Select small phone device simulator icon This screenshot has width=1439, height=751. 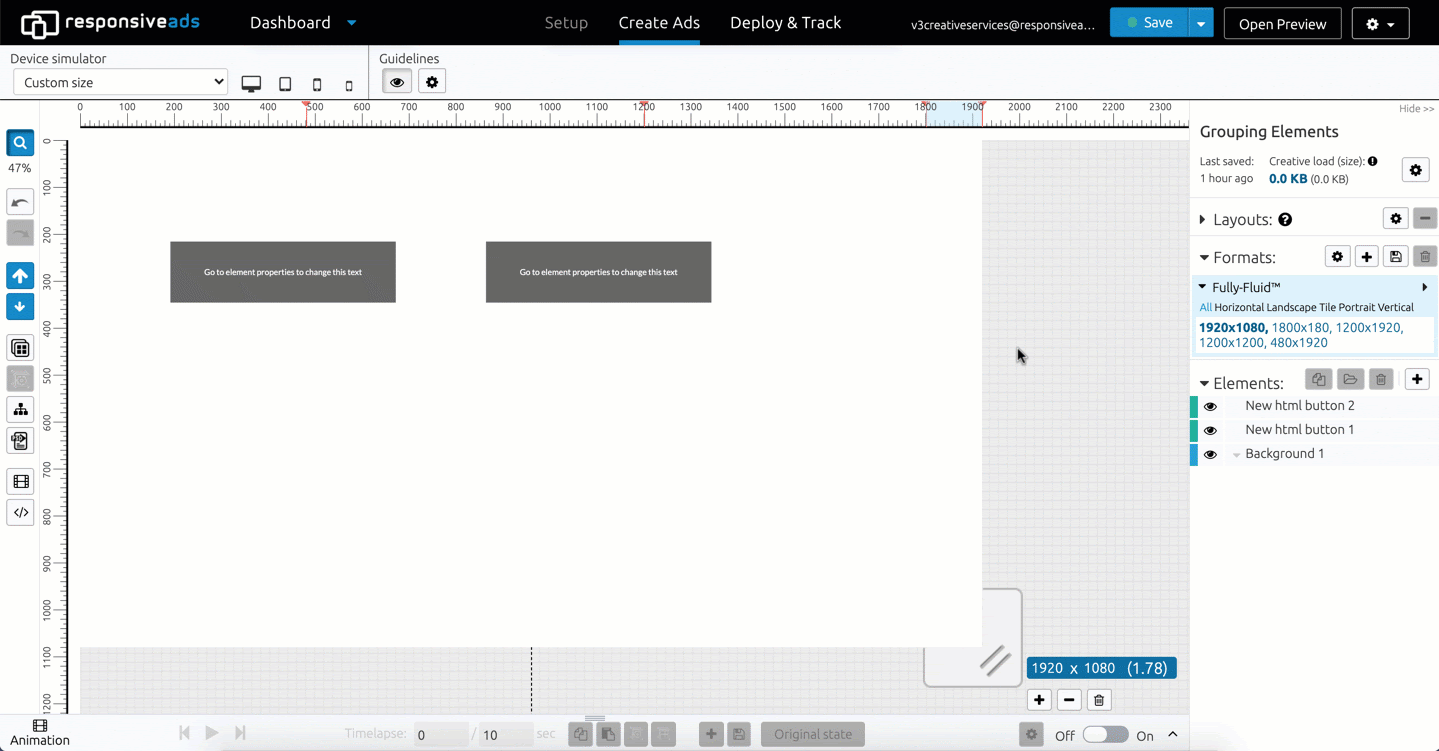[349, 86]
